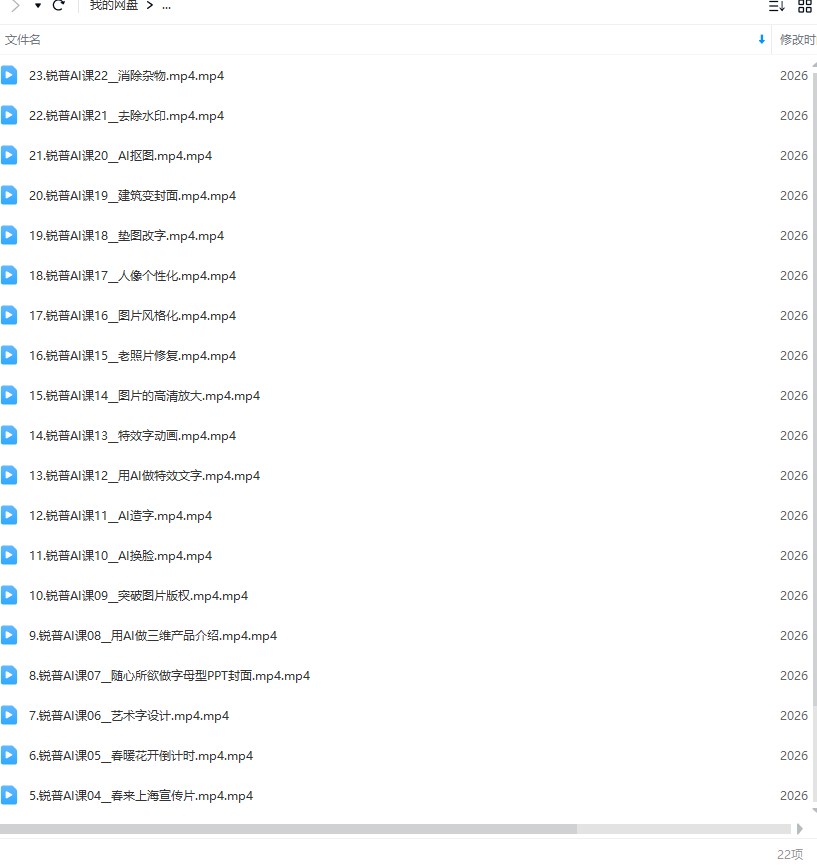
Task: Click video icon of 消除杂物.mp4 file
Action: [x=9, y=75]
